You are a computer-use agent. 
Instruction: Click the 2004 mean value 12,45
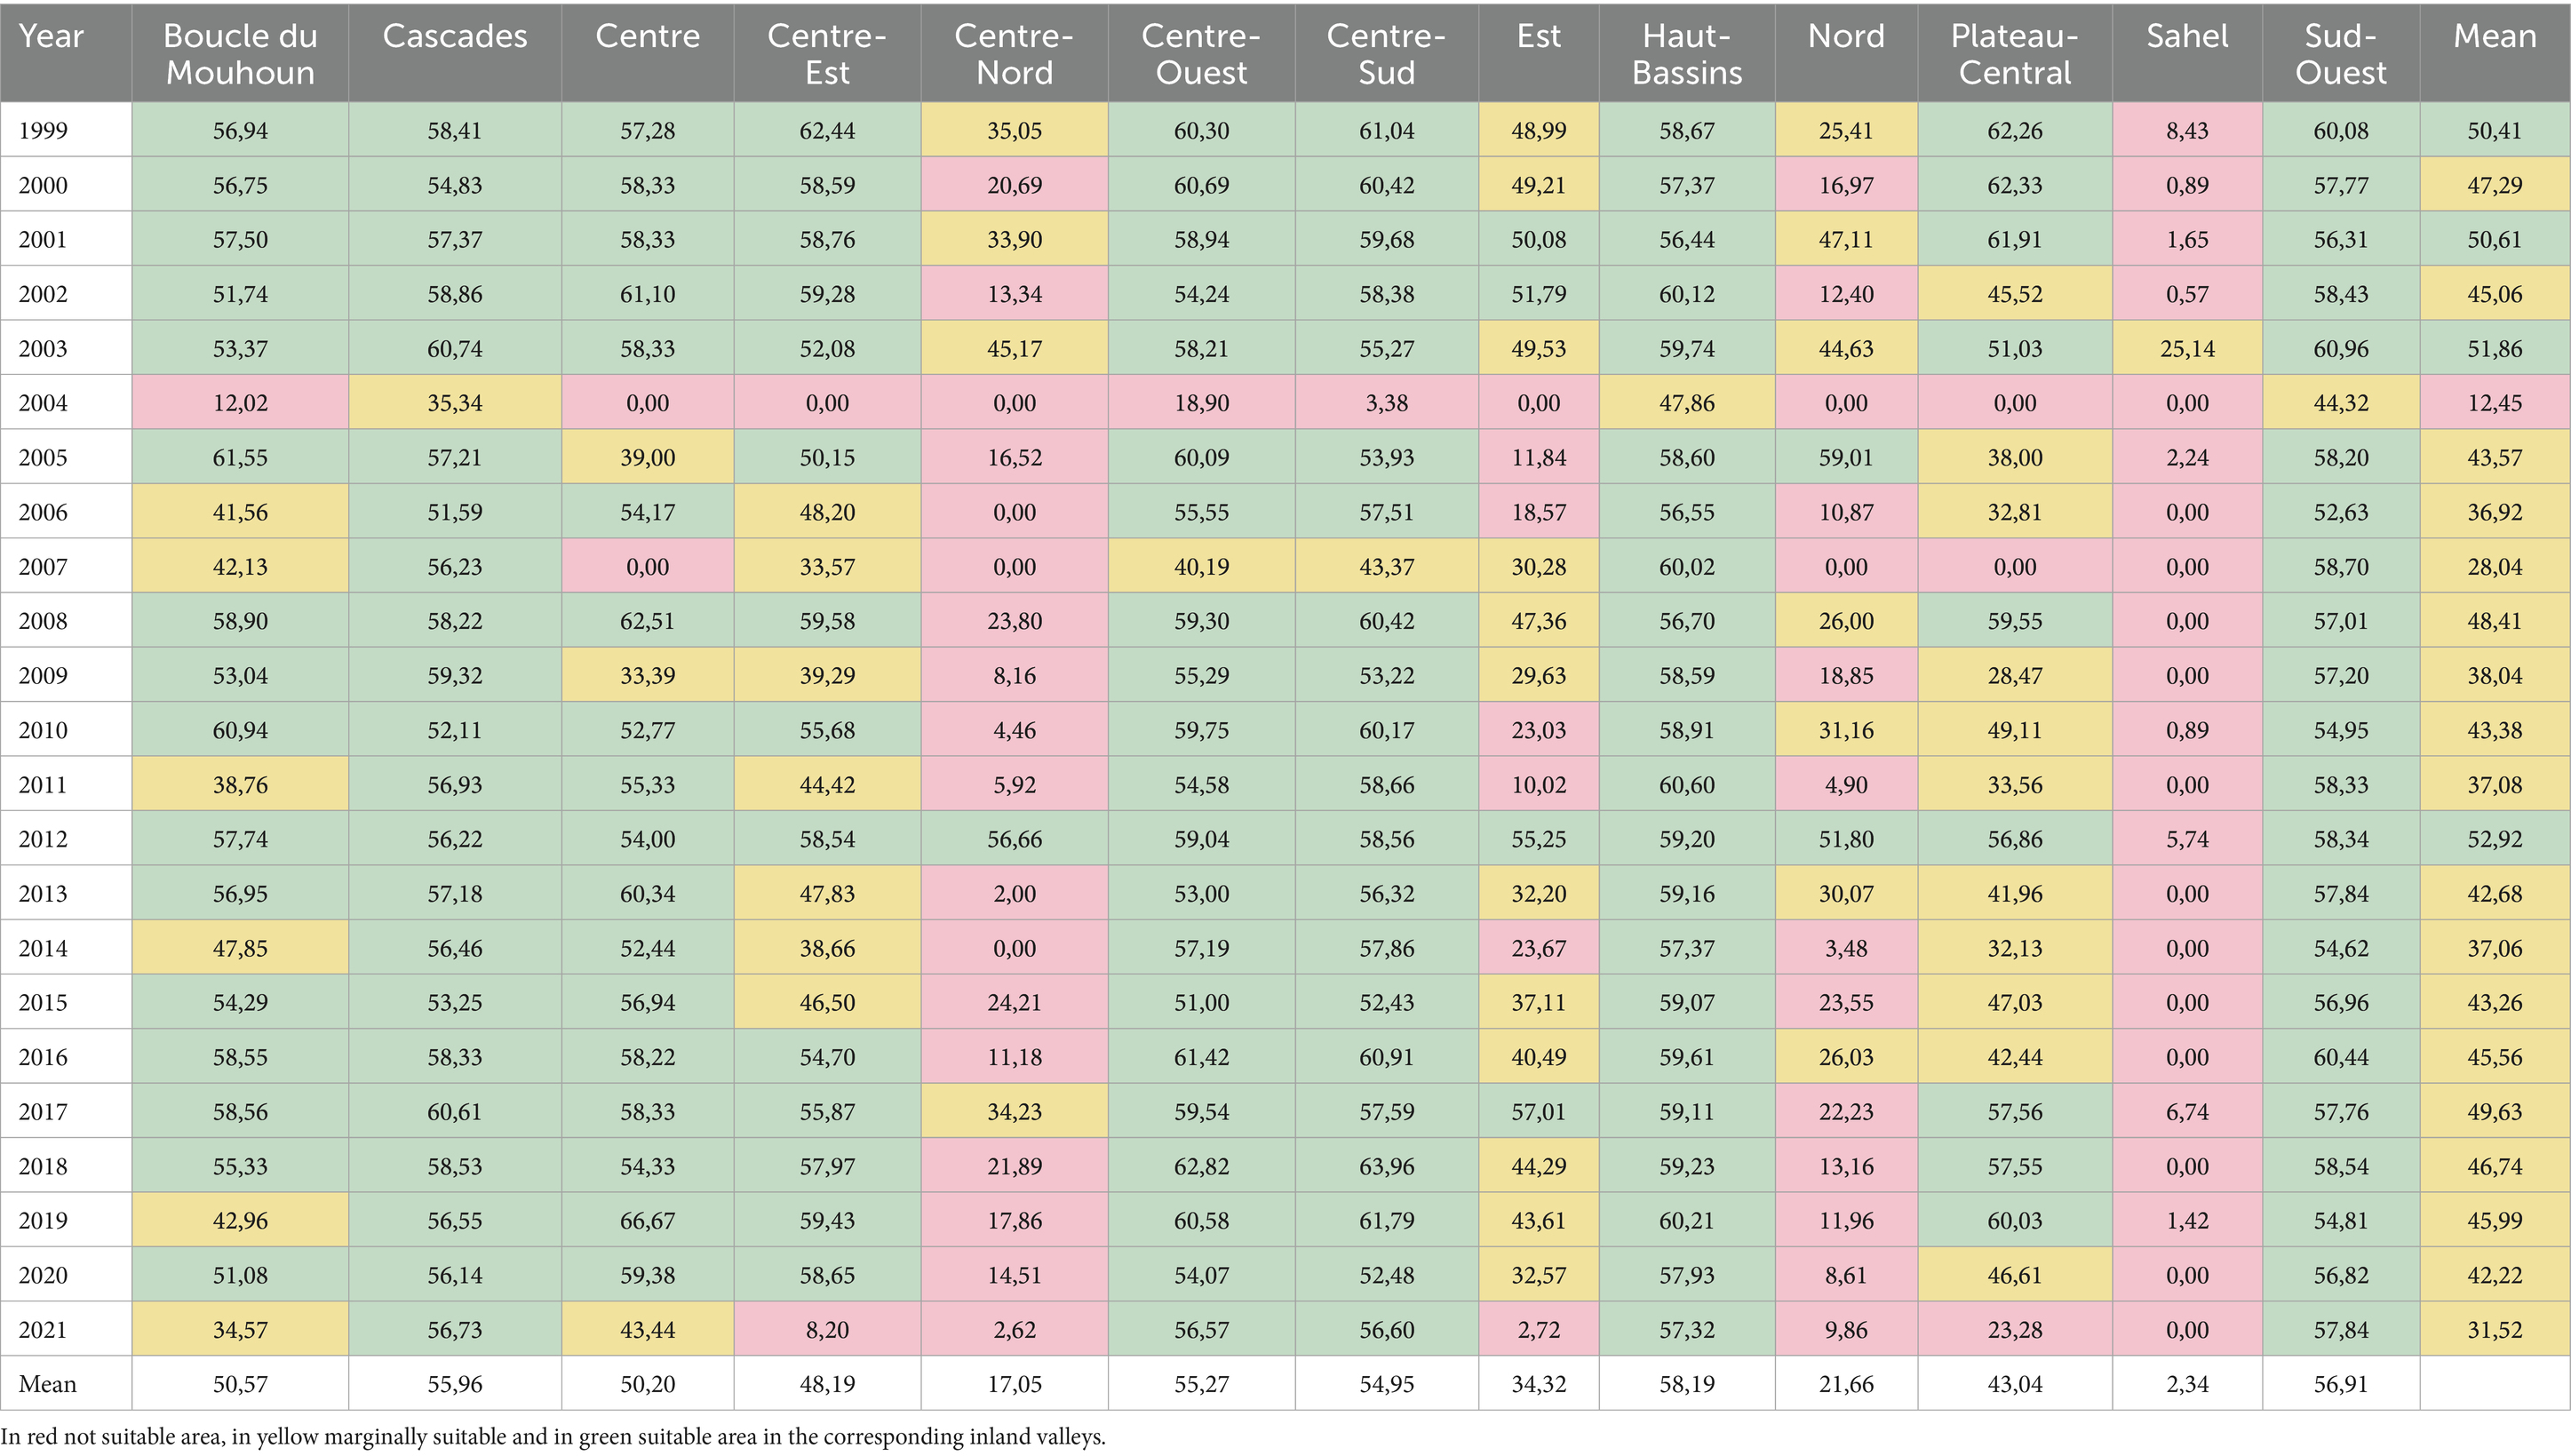click(2494, 403)
